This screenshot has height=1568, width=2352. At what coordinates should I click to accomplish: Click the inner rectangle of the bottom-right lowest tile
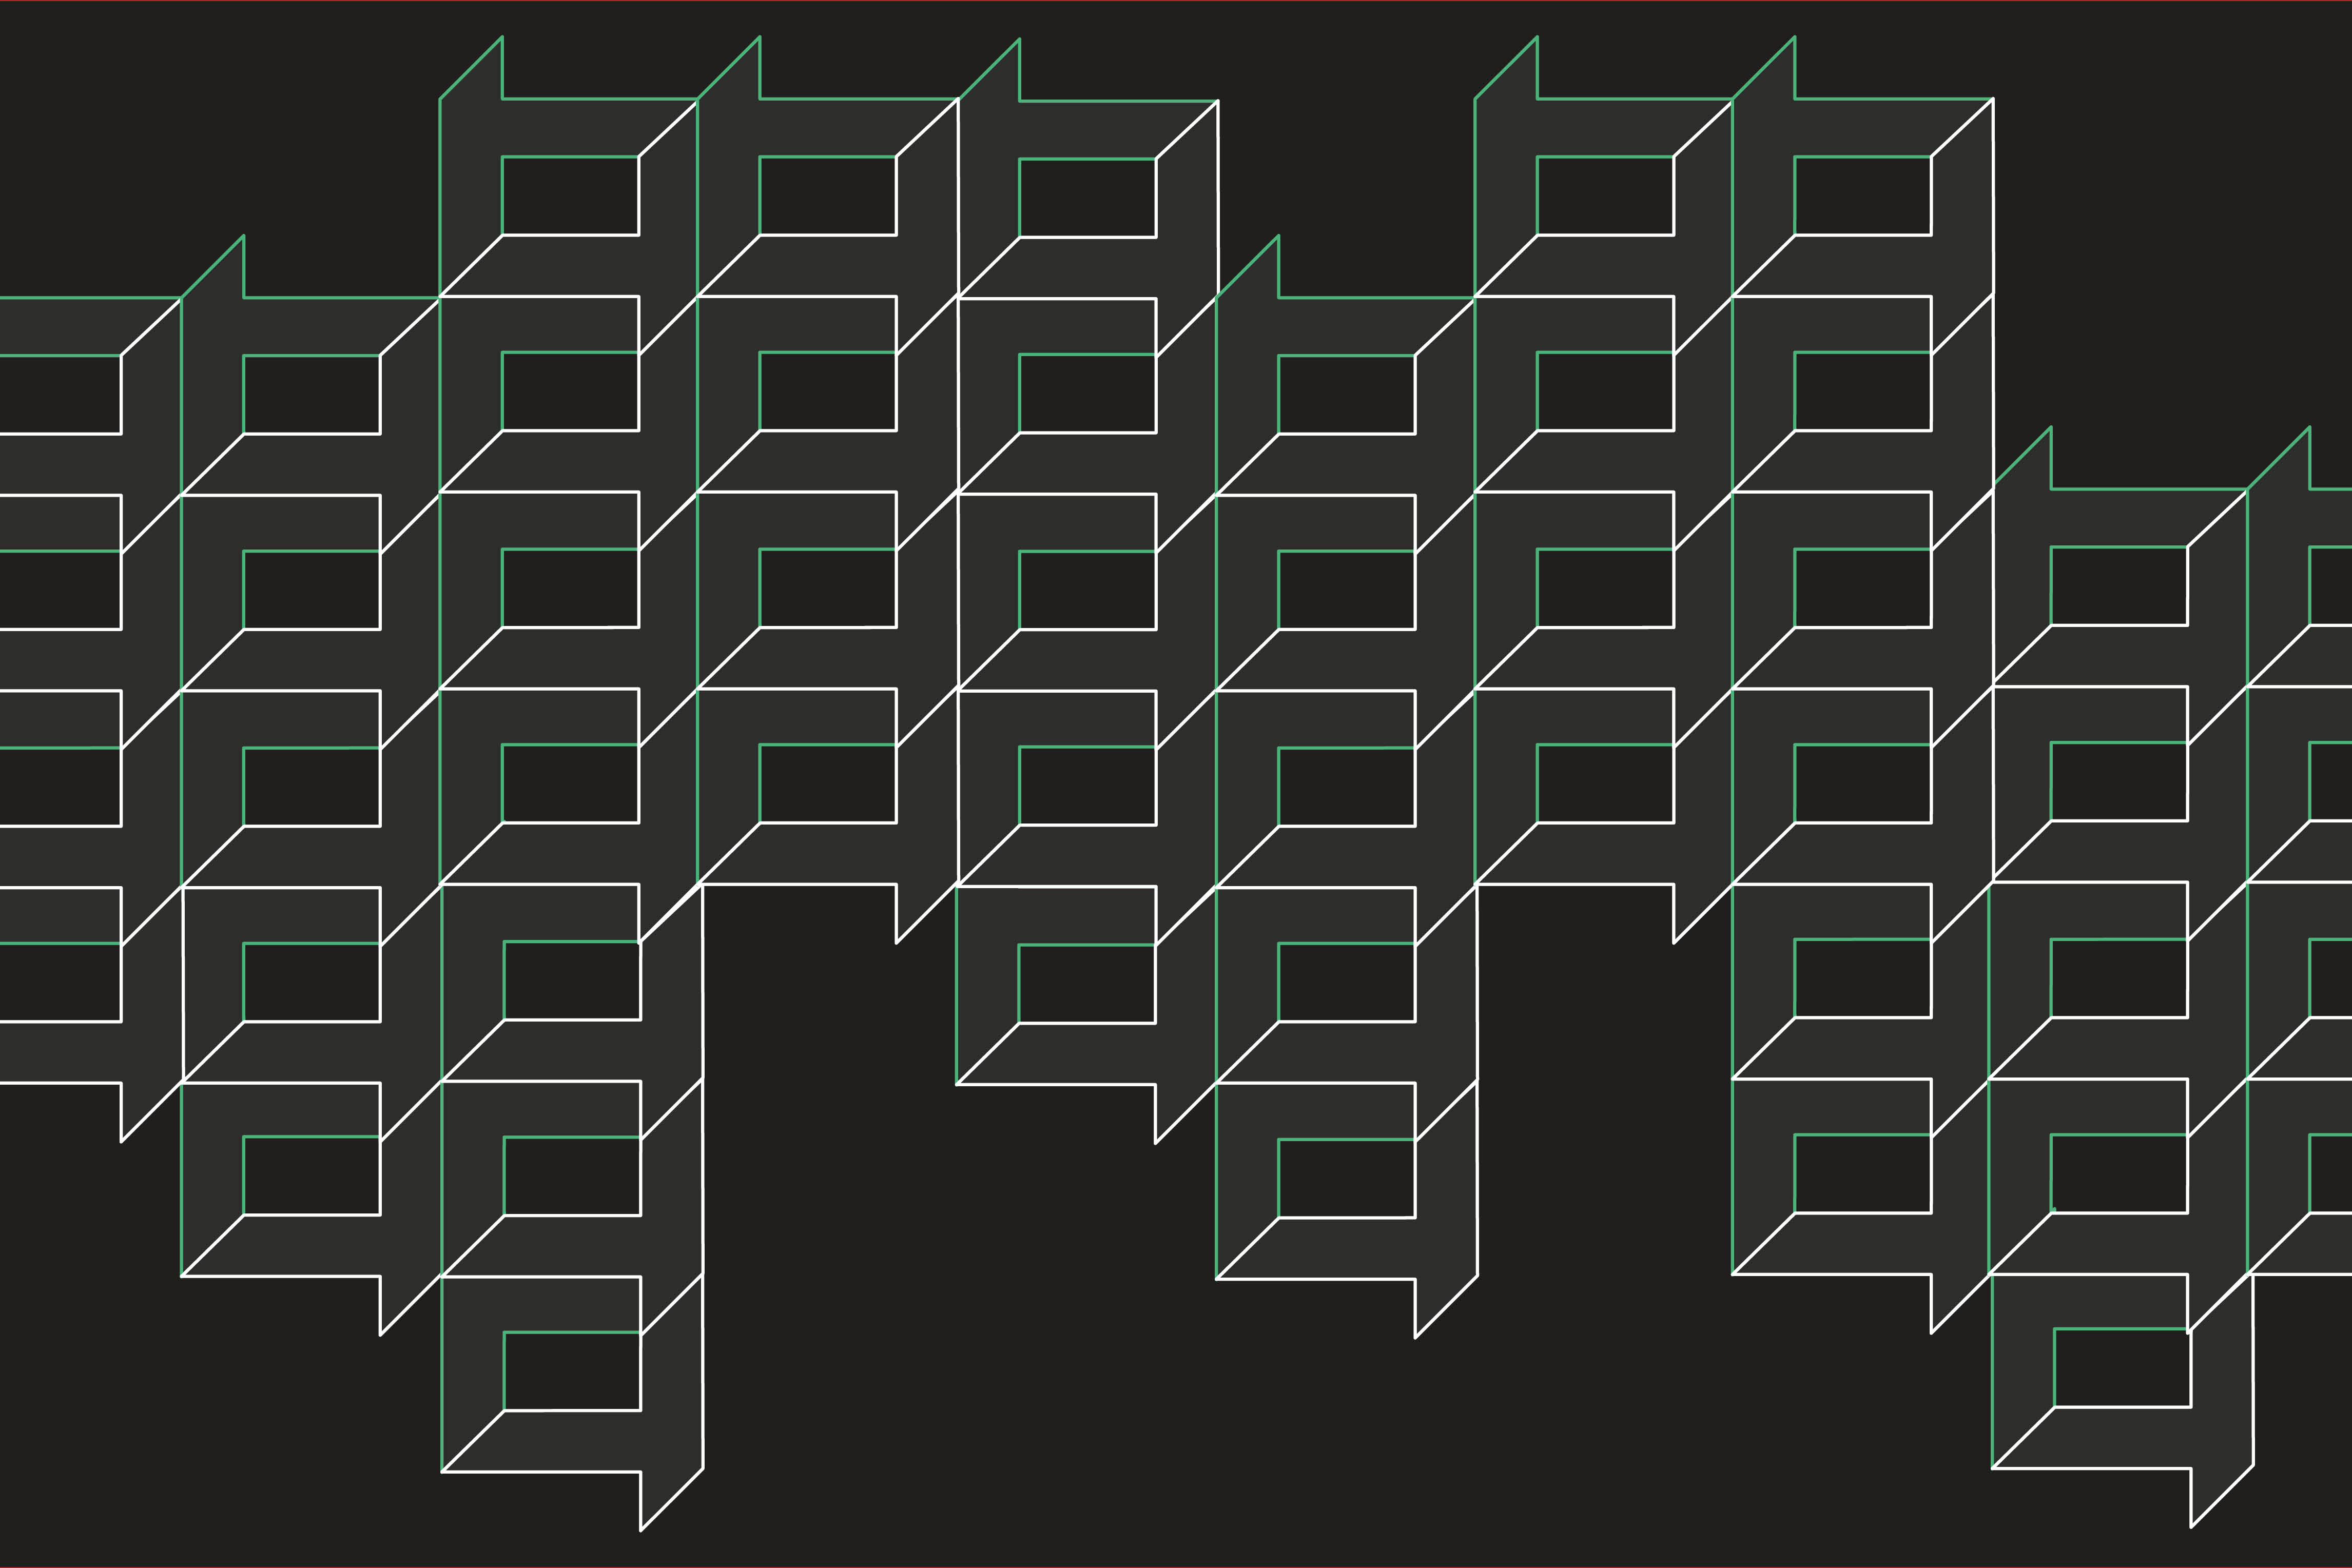pos(2122,1367)
